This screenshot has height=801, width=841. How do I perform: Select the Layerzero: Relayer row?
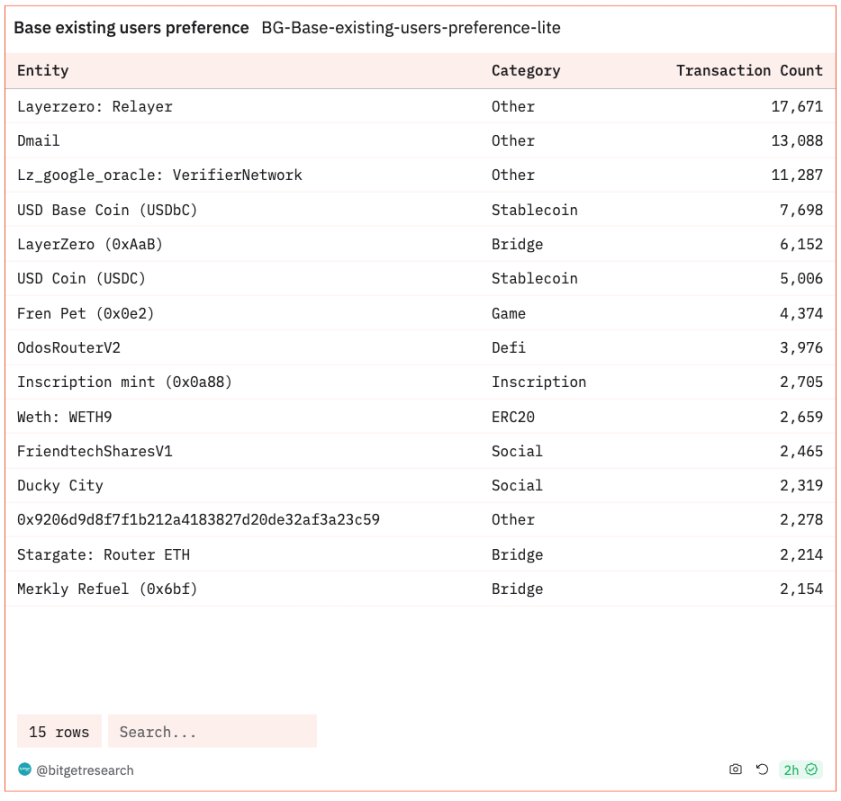coord(95,106)
